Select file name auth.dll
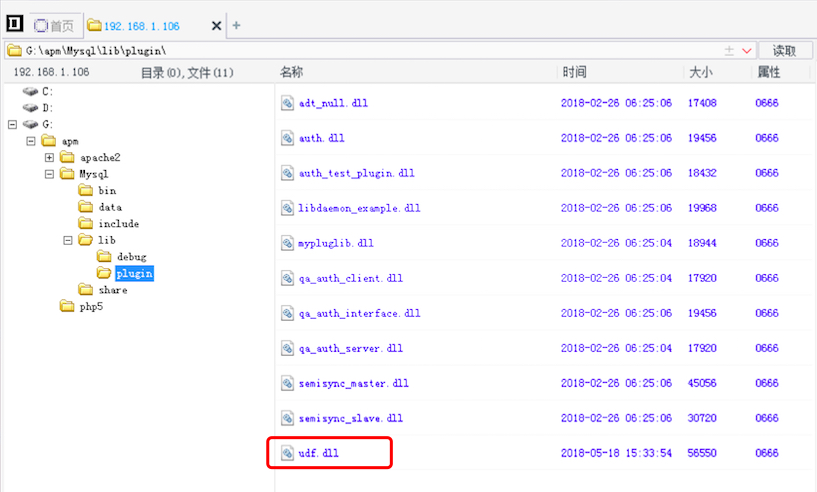The image size is (817, 492). coord(321,138)
